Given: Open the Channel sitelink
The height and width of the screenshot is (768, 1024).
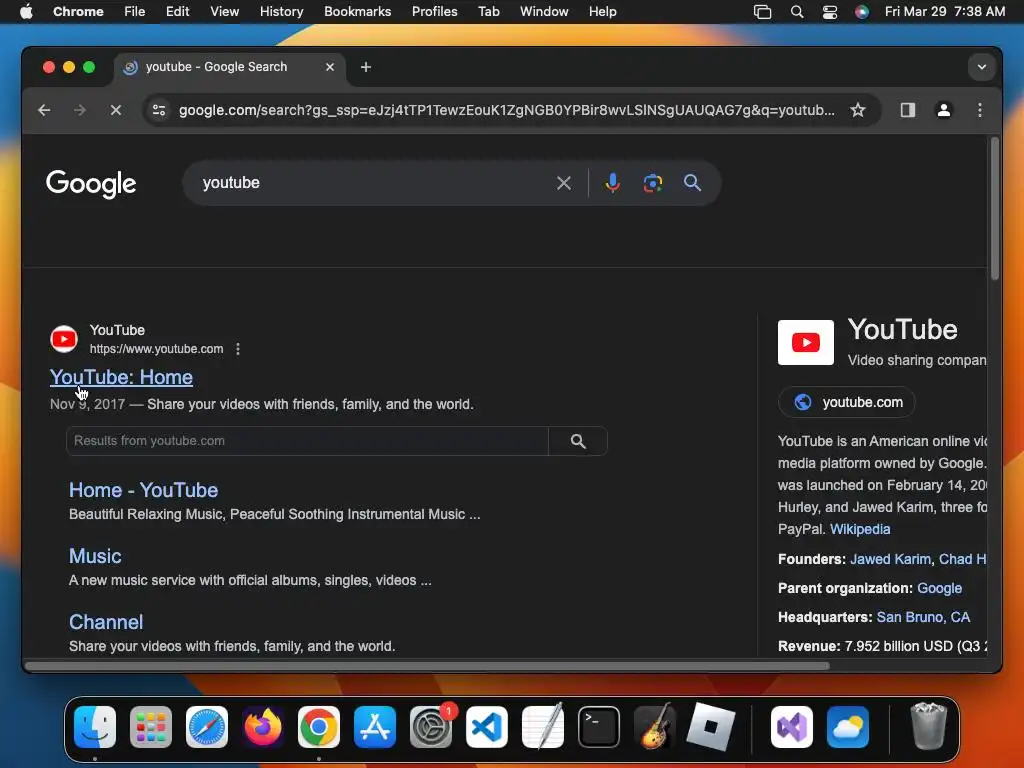Looking at the screenshot, I should pos(106,622).
